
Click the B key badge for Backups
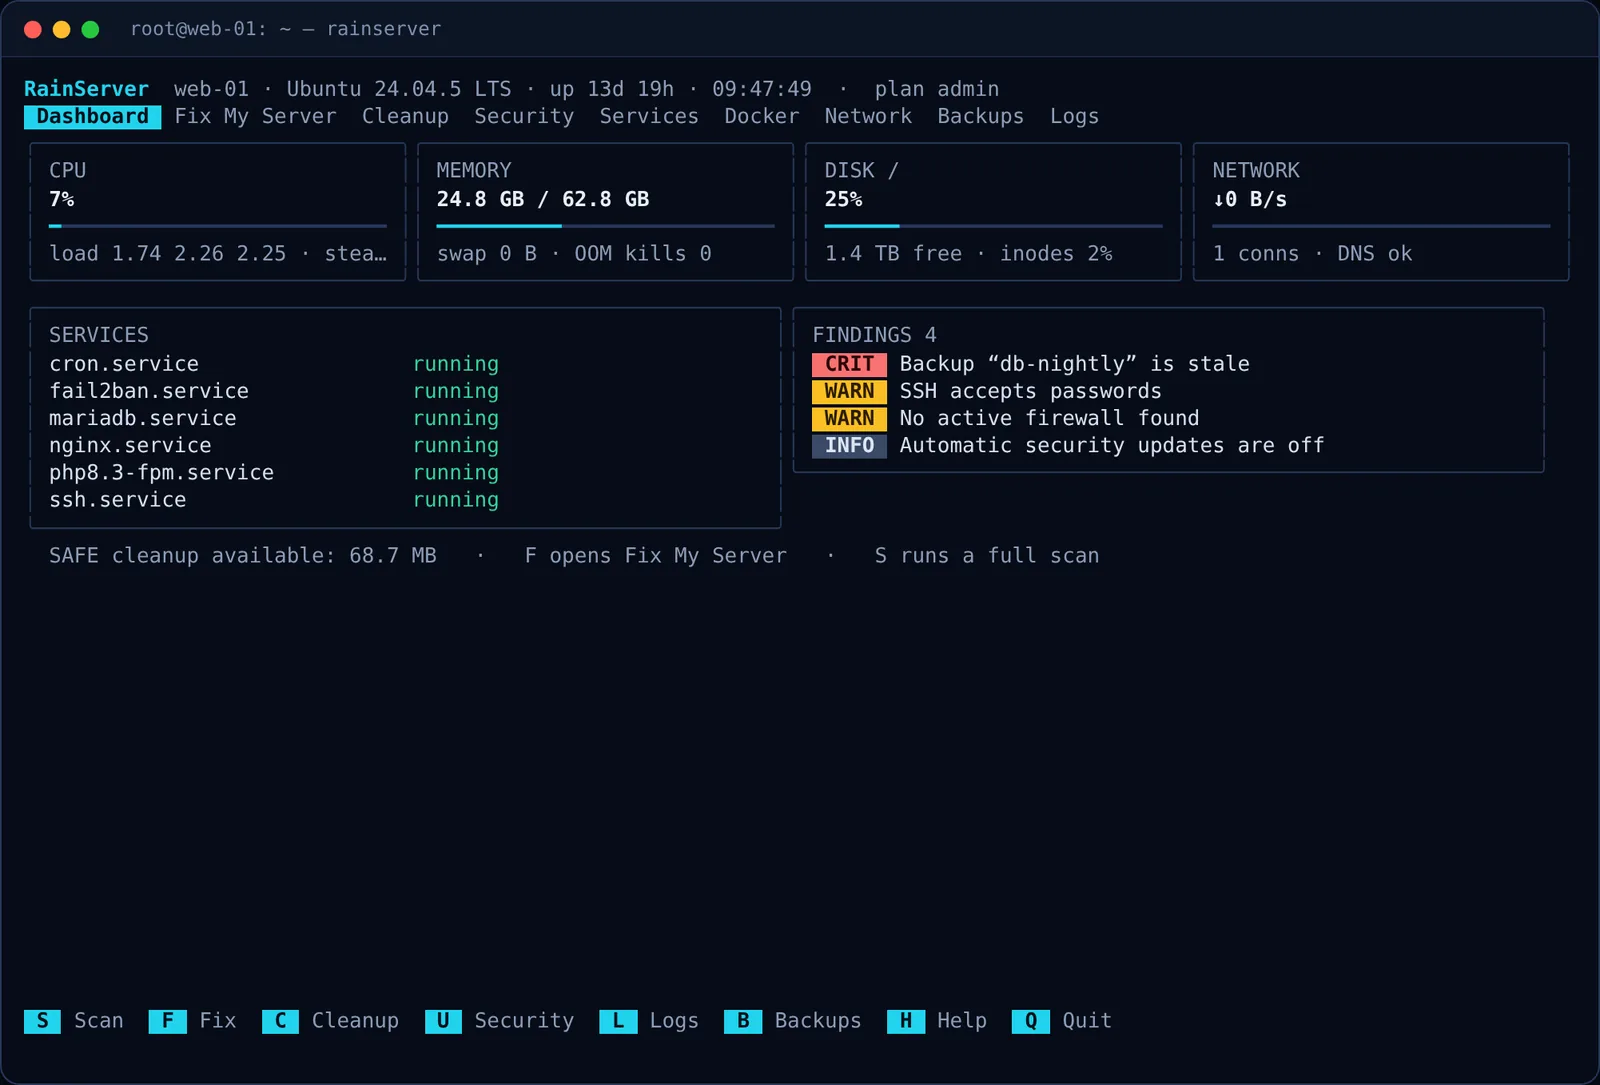743,1021
